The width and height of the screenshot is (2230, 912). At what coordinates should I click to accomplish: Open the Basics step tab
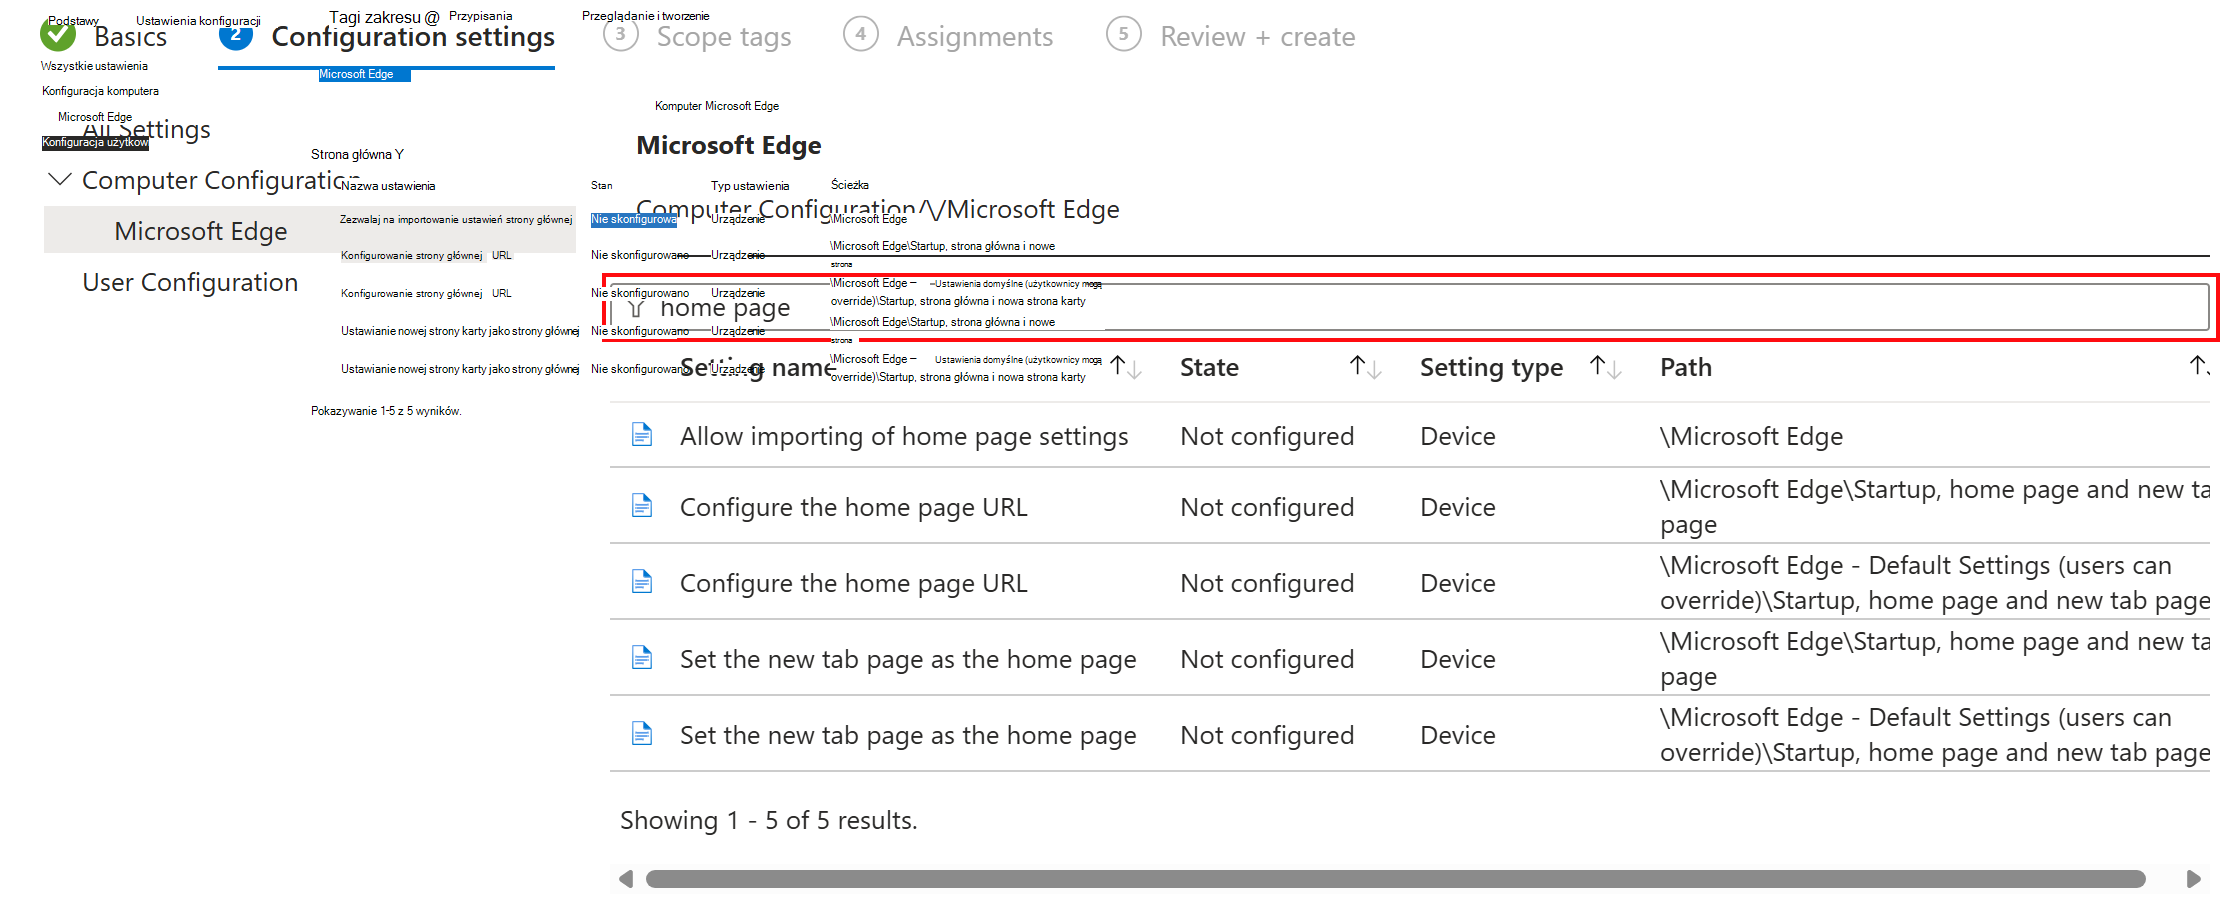[x=130, y=37]
